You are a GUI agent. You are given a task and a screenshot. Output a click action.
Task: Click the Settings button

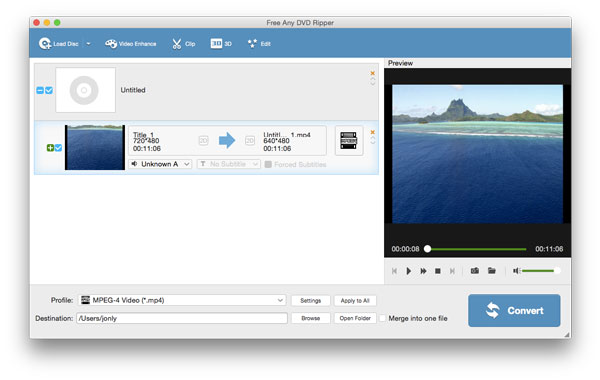[310, 300]
